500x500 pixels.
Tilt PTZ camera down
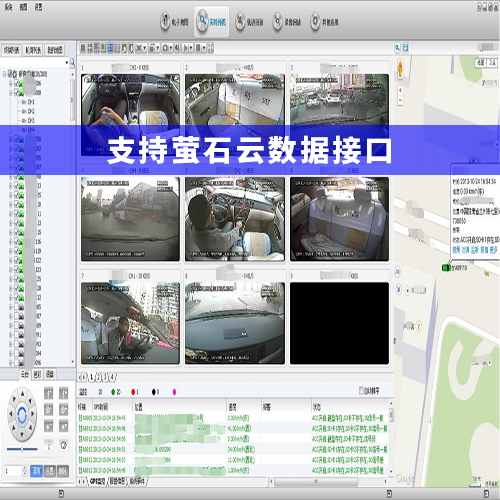pyautogui.click(x=22, y=435)
